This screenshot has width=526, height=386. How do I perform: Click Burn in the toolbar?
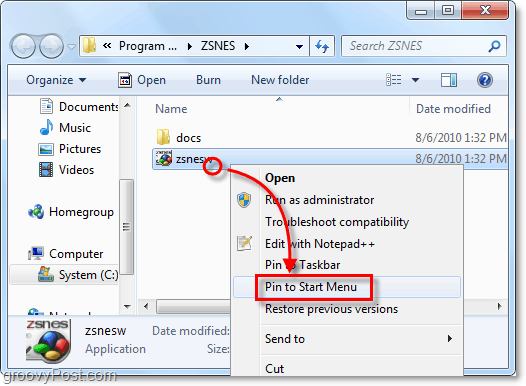click(208, 80)
